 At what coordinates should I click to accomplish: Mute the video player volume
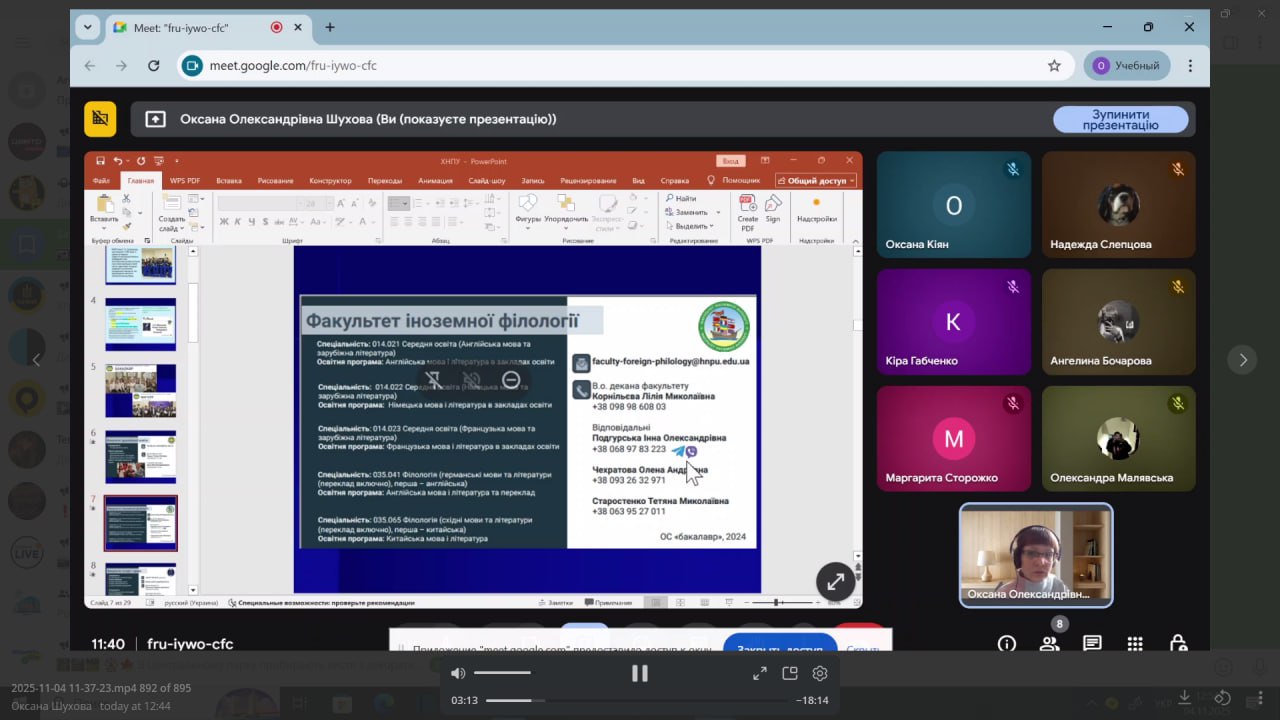click(458, 673)
